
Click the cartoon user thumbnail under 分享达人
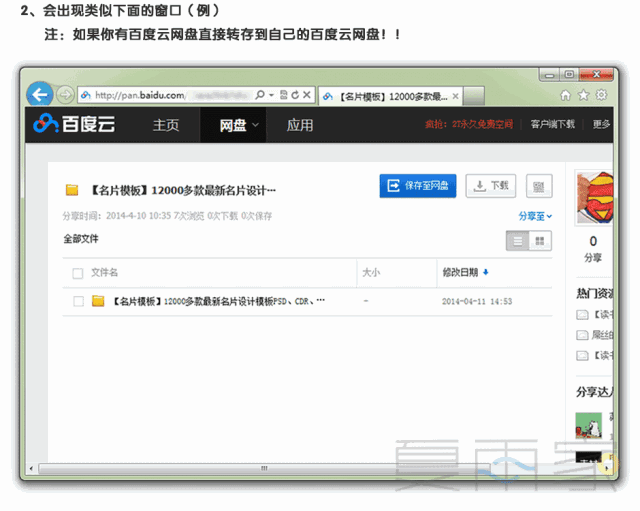point(589,425)
